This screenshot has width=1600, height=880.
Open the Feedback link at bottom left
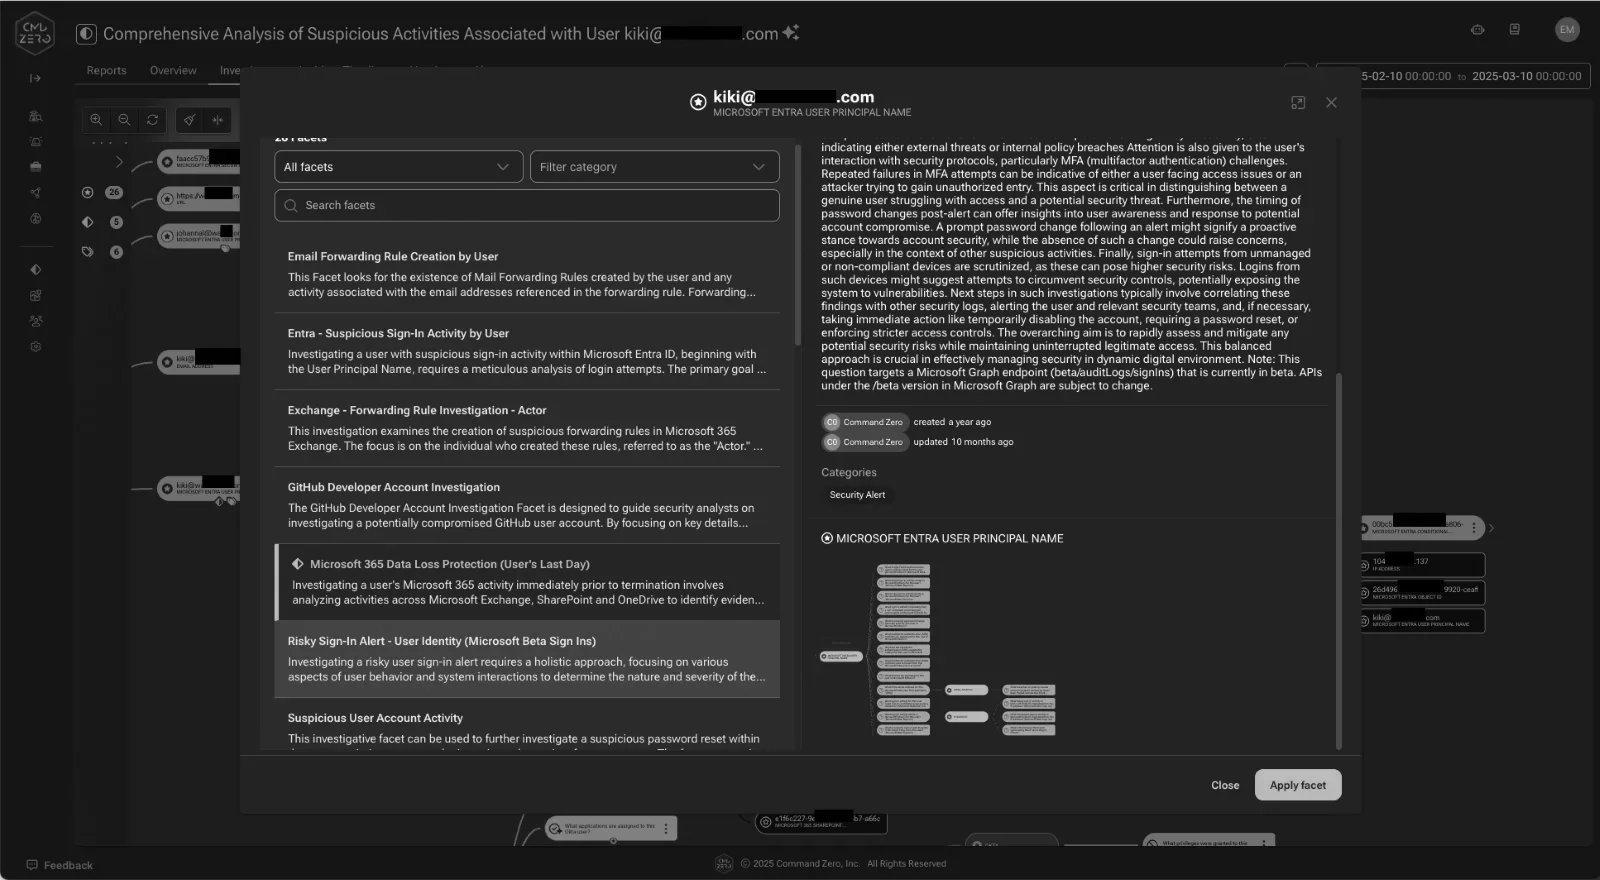coord(60,865)
